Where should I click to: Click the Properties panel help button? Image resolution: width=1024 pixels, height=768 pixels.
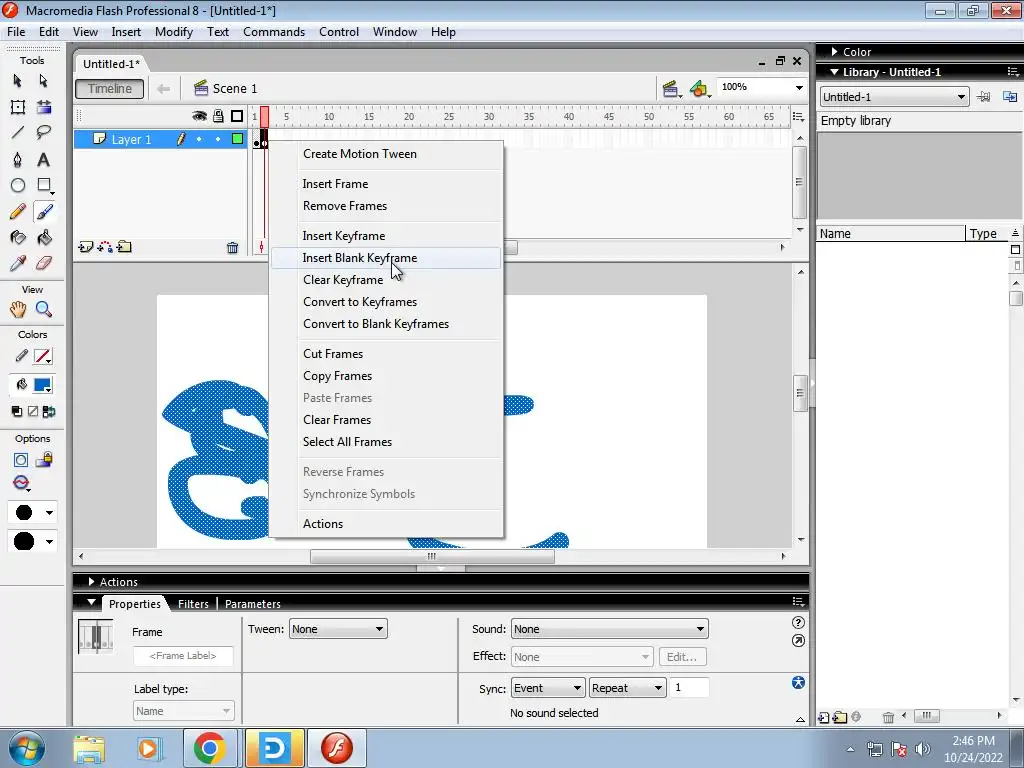798,622
